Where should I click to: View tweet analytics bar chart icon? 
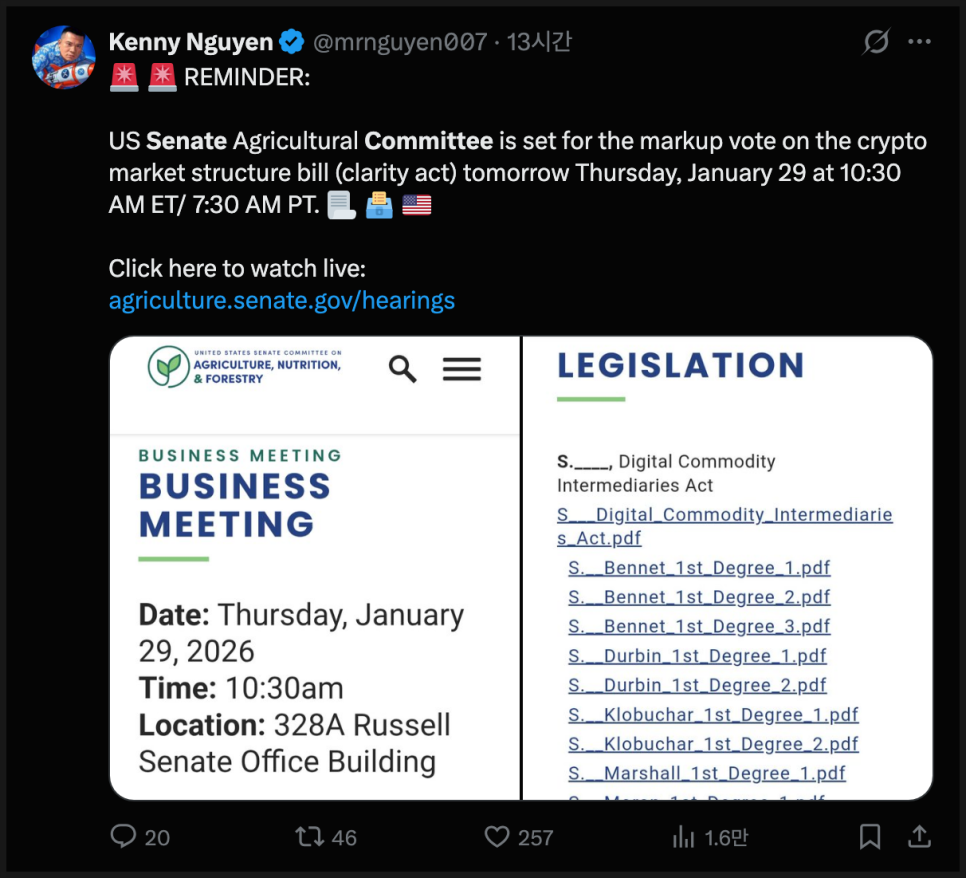click(x=683, y=836)
